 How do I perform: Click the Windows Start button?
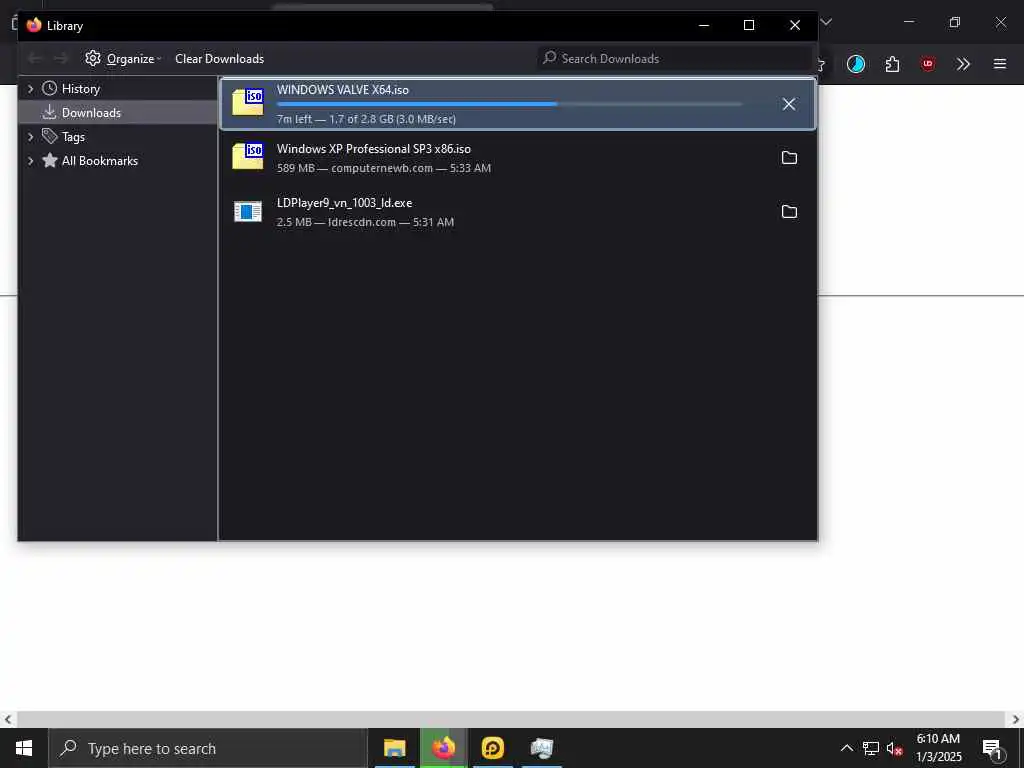tap(24, 748)
